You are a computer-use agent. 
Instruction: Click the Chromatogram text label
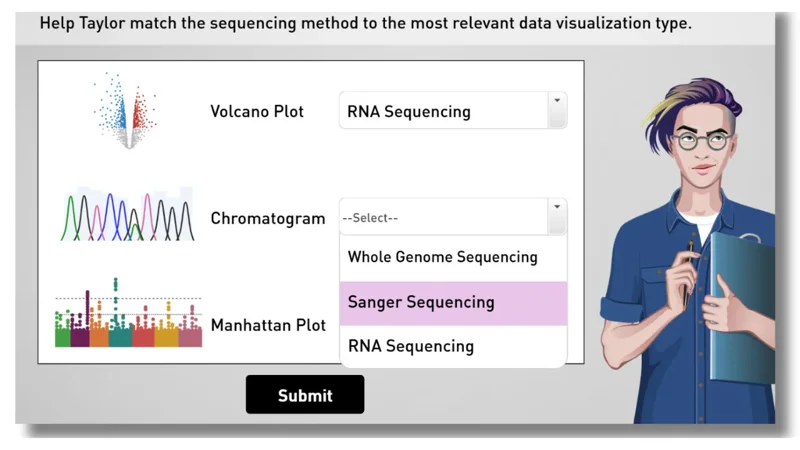pyautogui.click(x=268, y=218)
